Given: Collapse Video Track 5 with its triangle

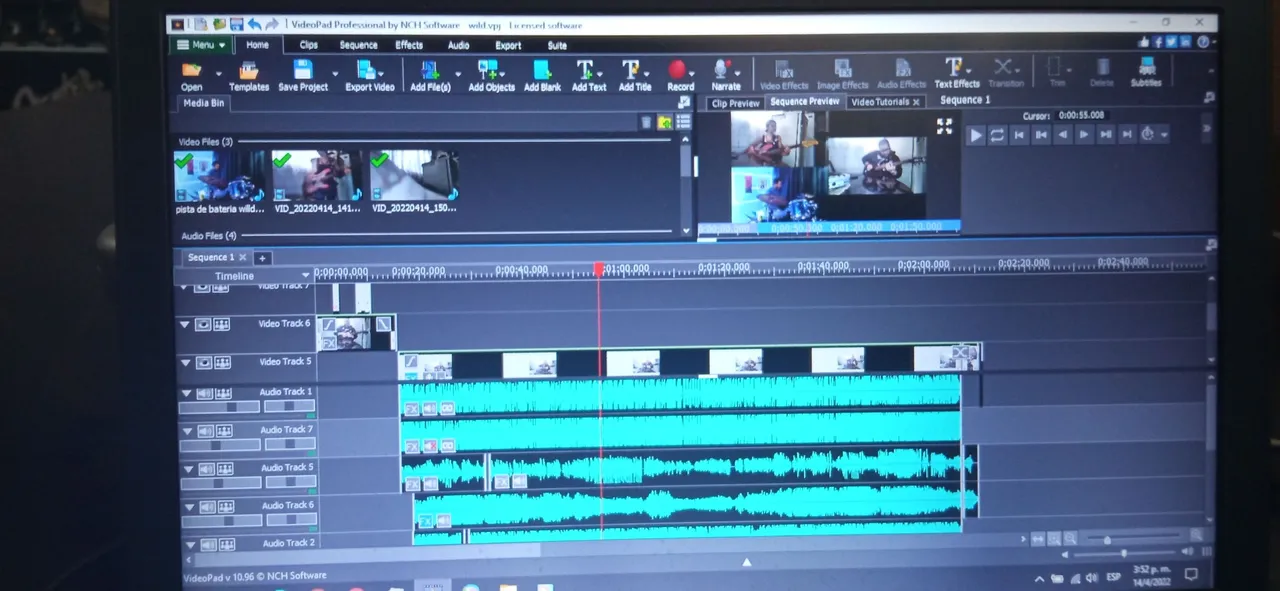Looking at the screenshot, I should pyautogui.click(x=184, y=362).
